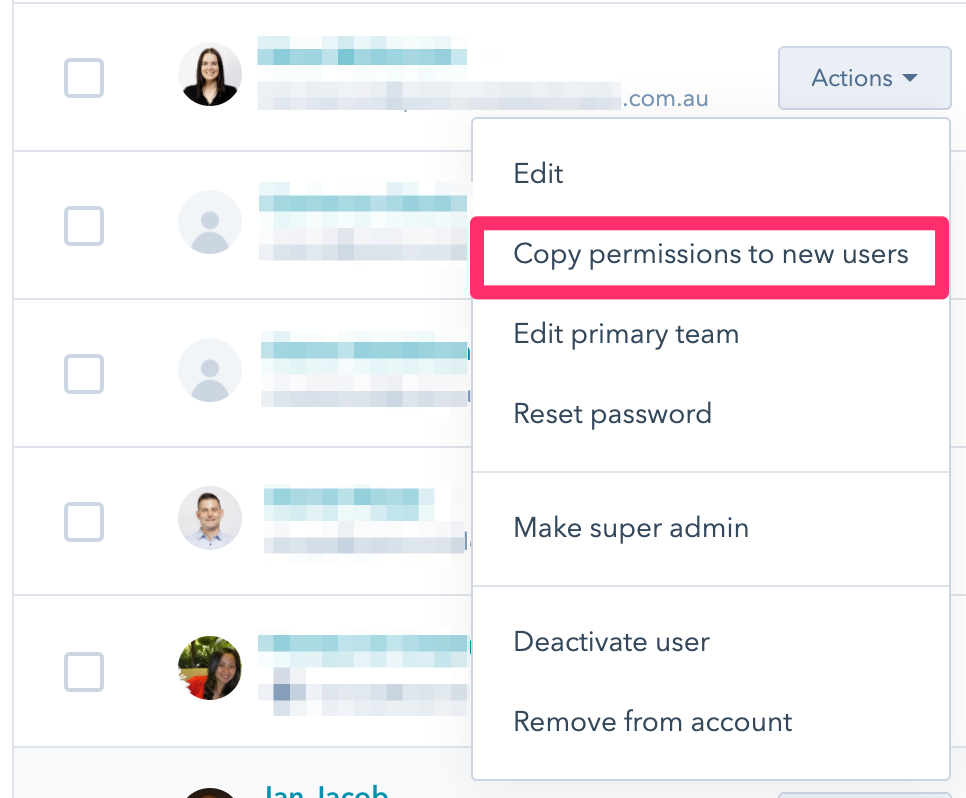Check box next to woman in red top
The width and height of the screenshot is (966, 798).
click(x=84, y=671)
